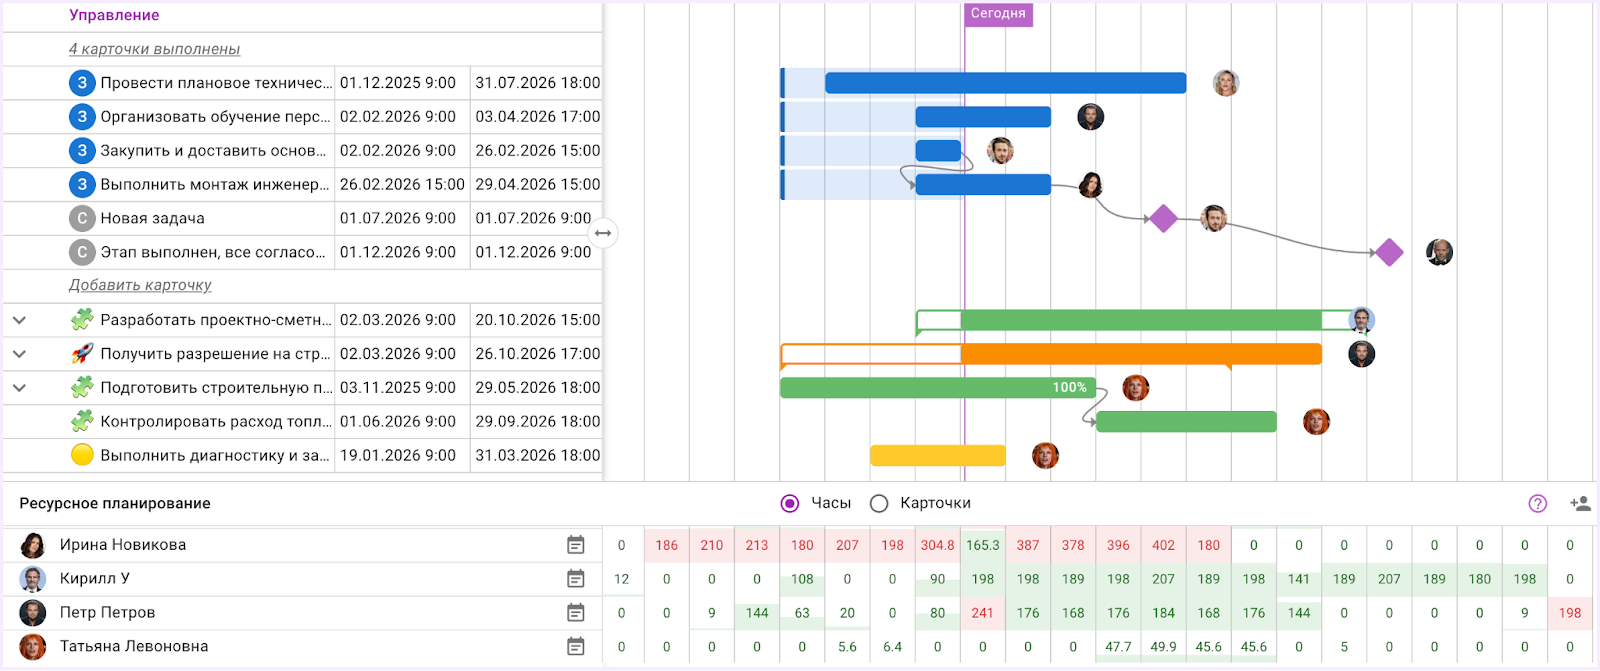This screenshot has height=671, width=1600.
Task: Expand Получить разрешение на стр... row
Action: pos(19,354)
